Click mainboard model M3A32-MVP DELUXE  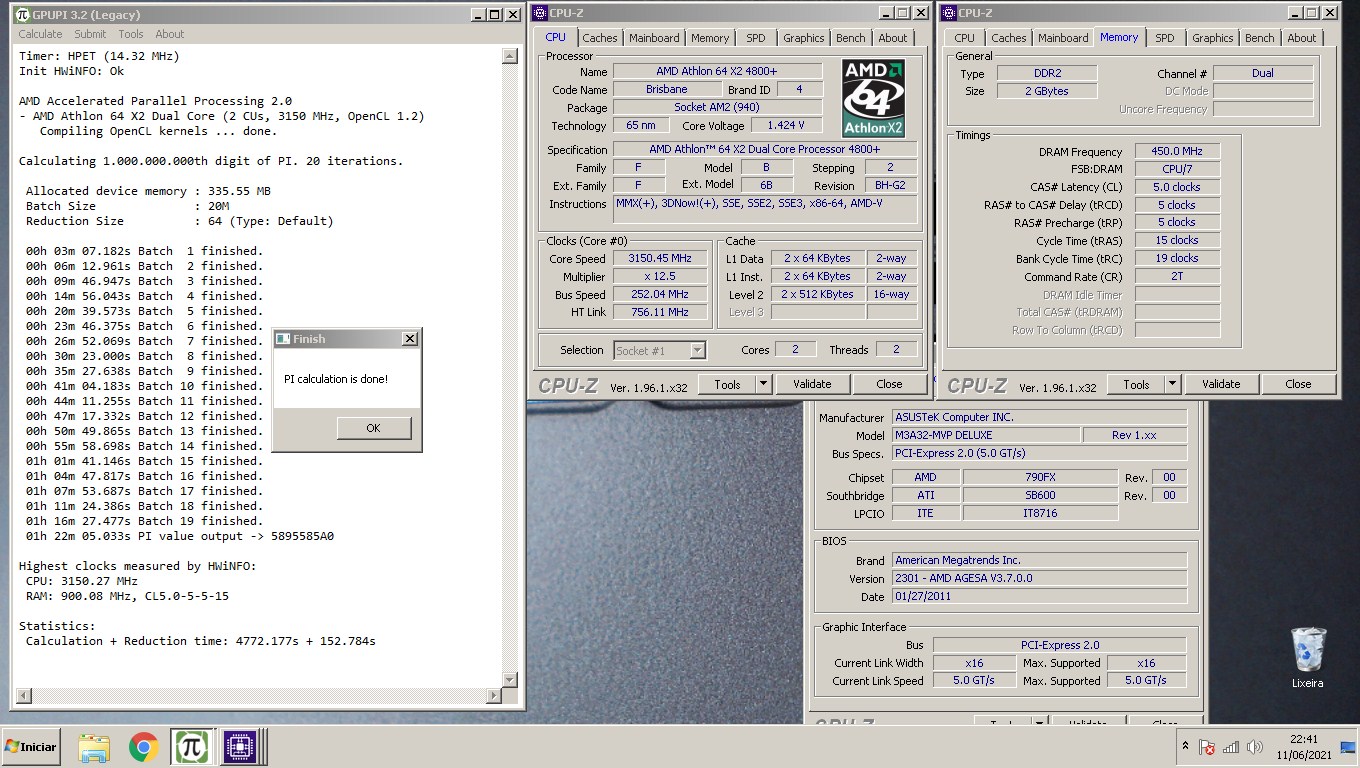(985, 435)
